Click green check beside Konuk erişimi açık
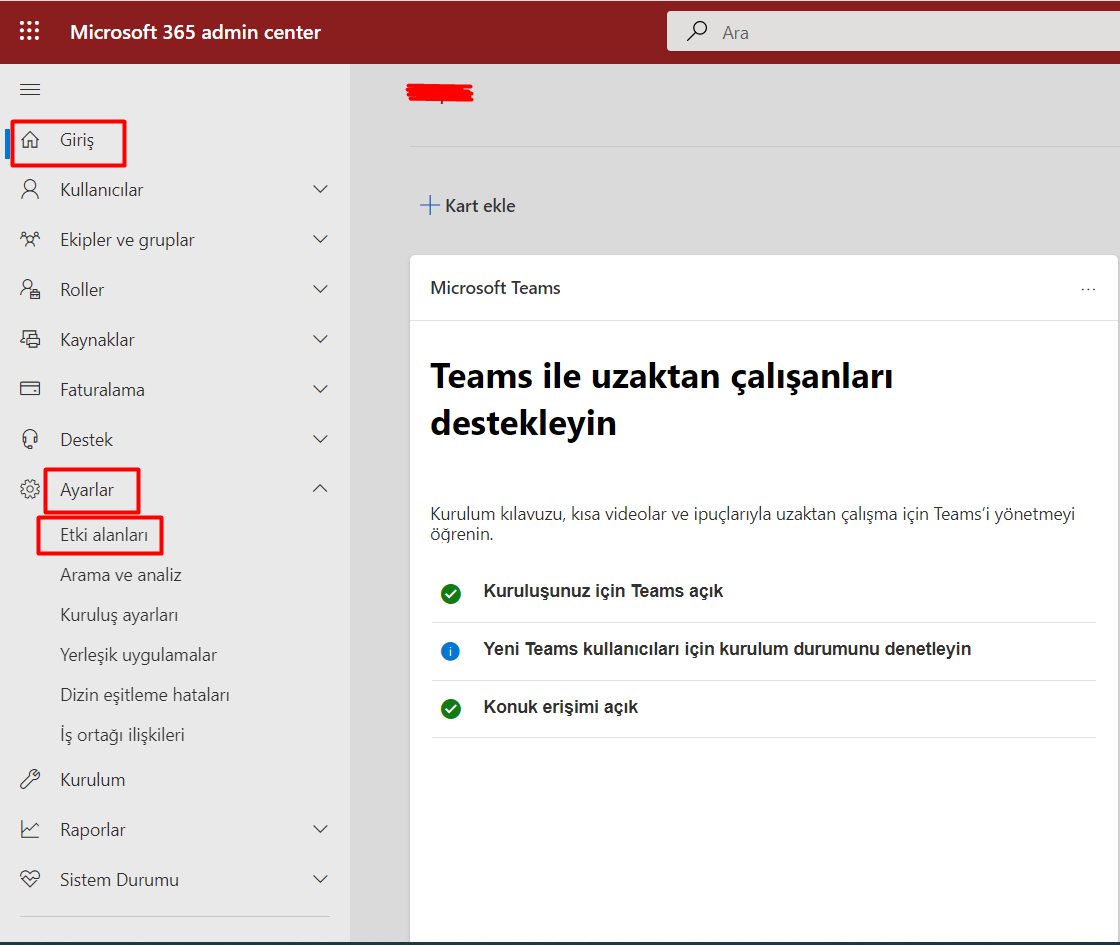Viewport: 1120px width, 945px height. click(x=451, y=709)
